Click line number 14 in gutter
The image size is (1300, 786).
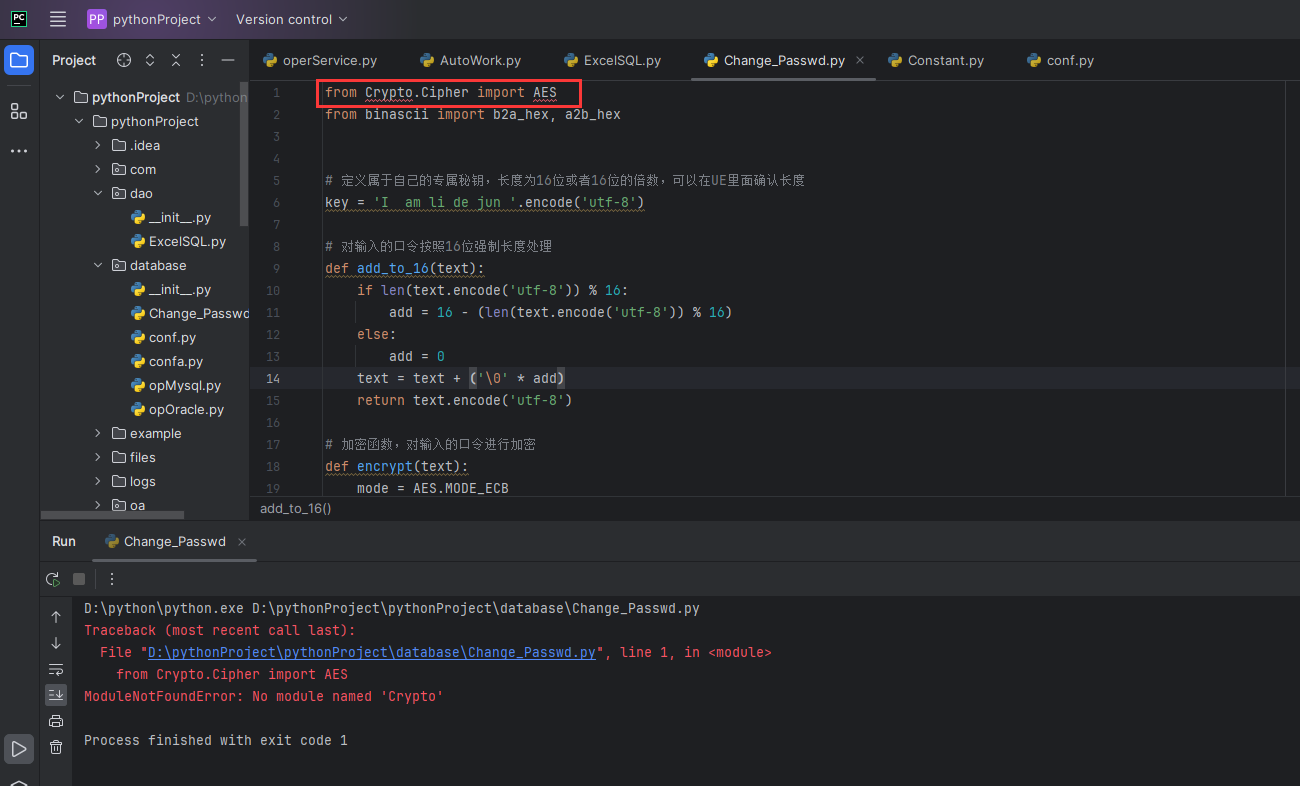pyautogui.click(x=274, y=378)
